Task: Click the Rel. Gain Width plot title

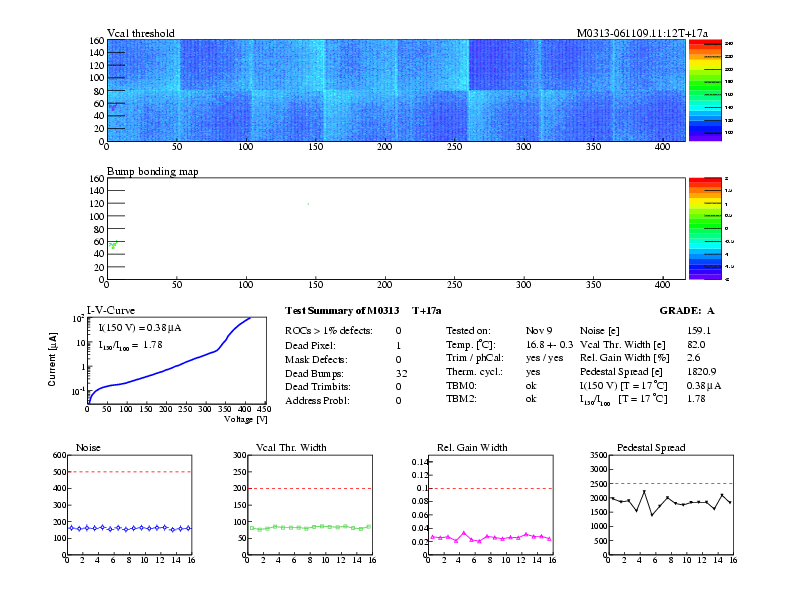Action: 468,447
